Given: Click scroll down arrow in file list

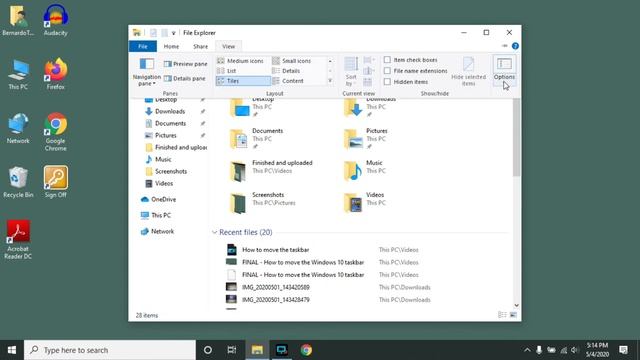Looking at the screenshot, I should click(516, 305).
